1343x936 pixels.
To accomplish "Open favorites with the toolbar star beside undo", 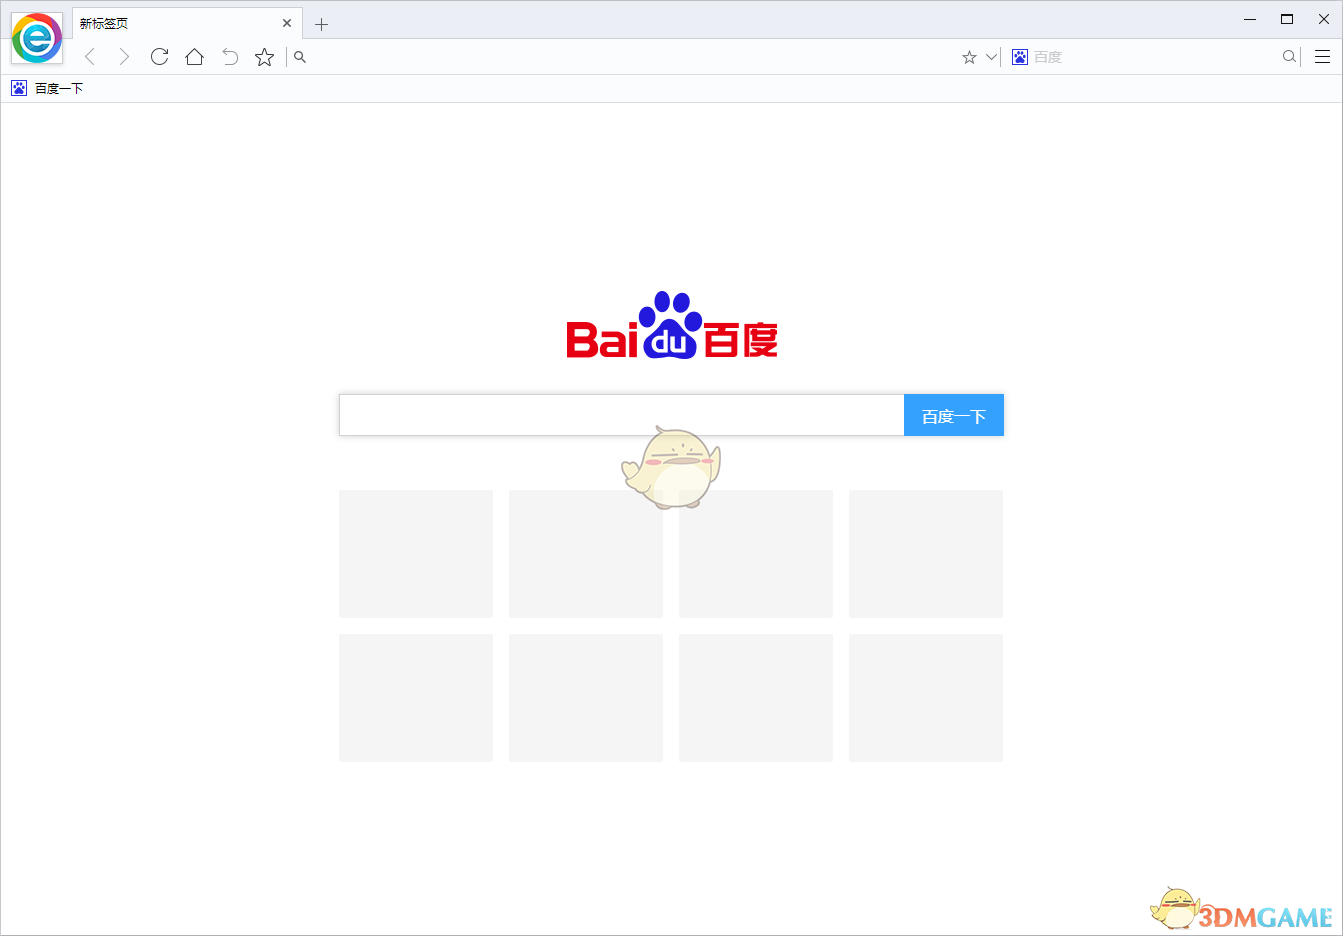I will point(264,57).
